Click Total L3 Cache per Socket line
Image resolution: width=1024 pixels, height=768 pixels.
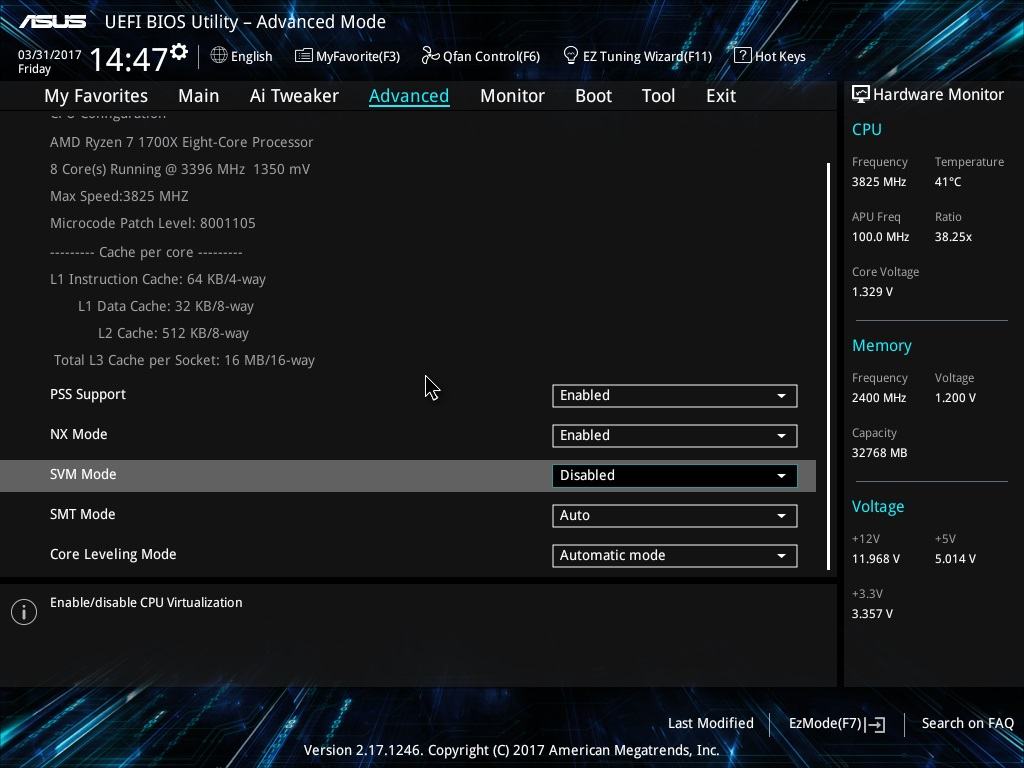click(184, 360)
